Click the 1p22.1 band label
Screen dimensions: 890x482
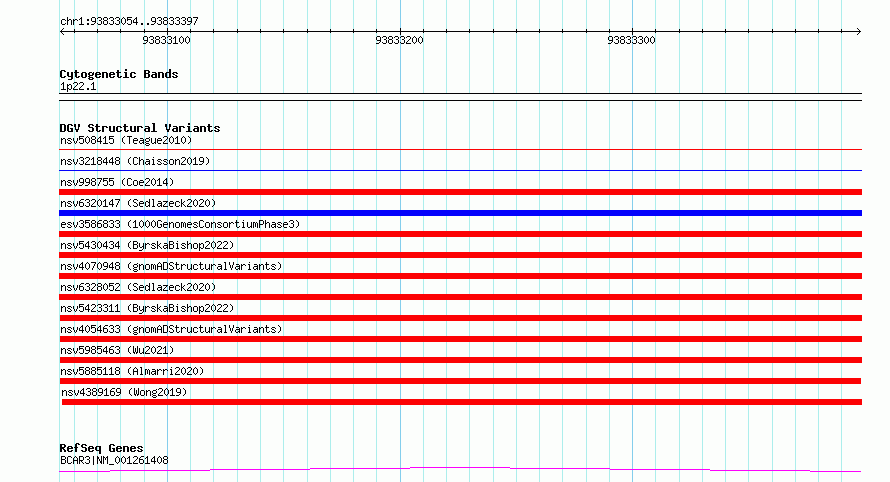coord(78,86)
